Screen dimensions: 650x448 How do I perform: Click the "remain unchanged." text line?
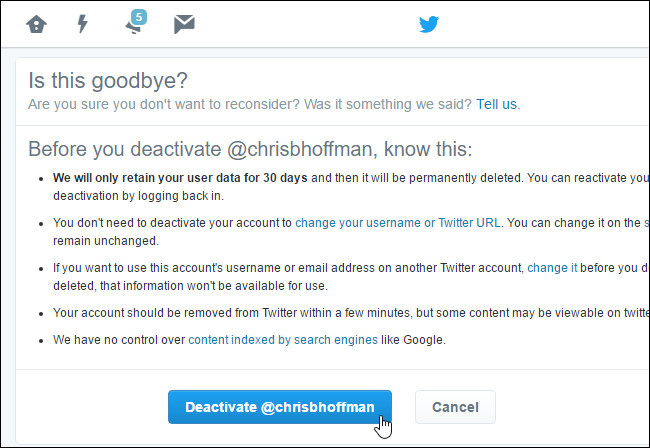106,241
